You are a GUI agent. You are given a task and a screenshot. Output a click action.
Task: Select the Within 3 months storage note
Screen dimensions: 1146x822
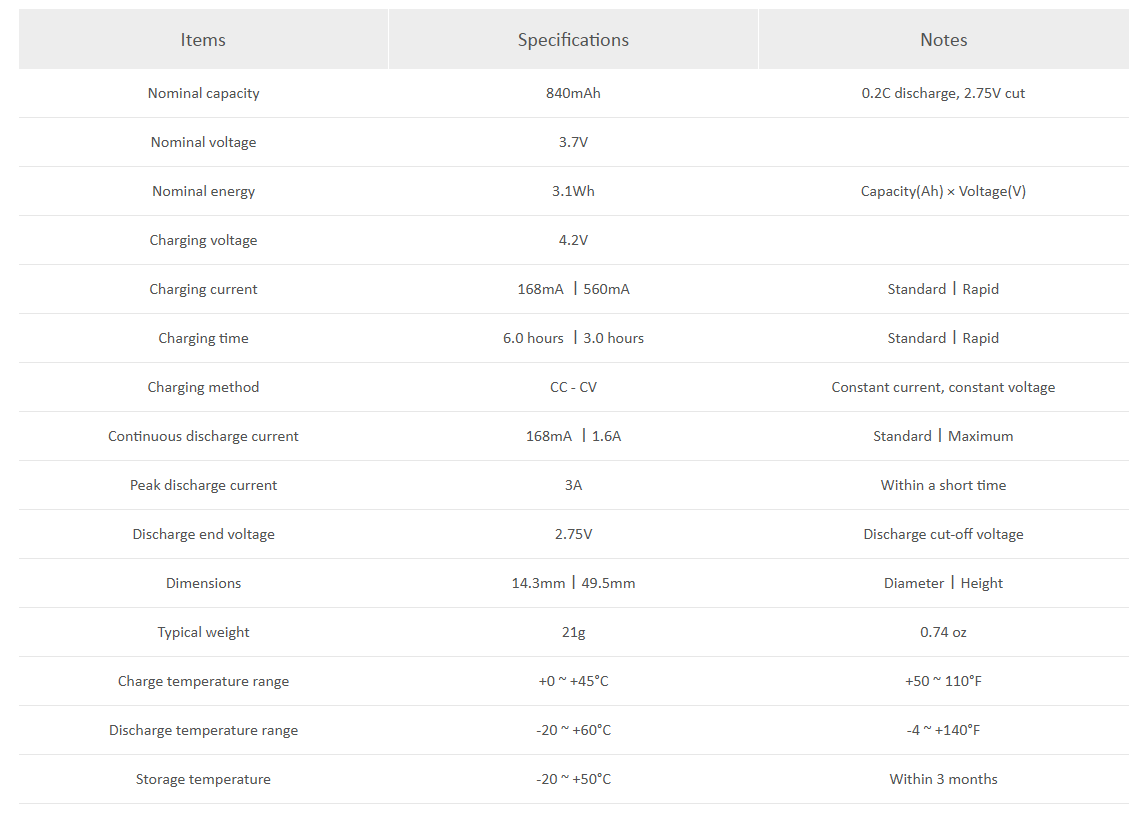943,779
